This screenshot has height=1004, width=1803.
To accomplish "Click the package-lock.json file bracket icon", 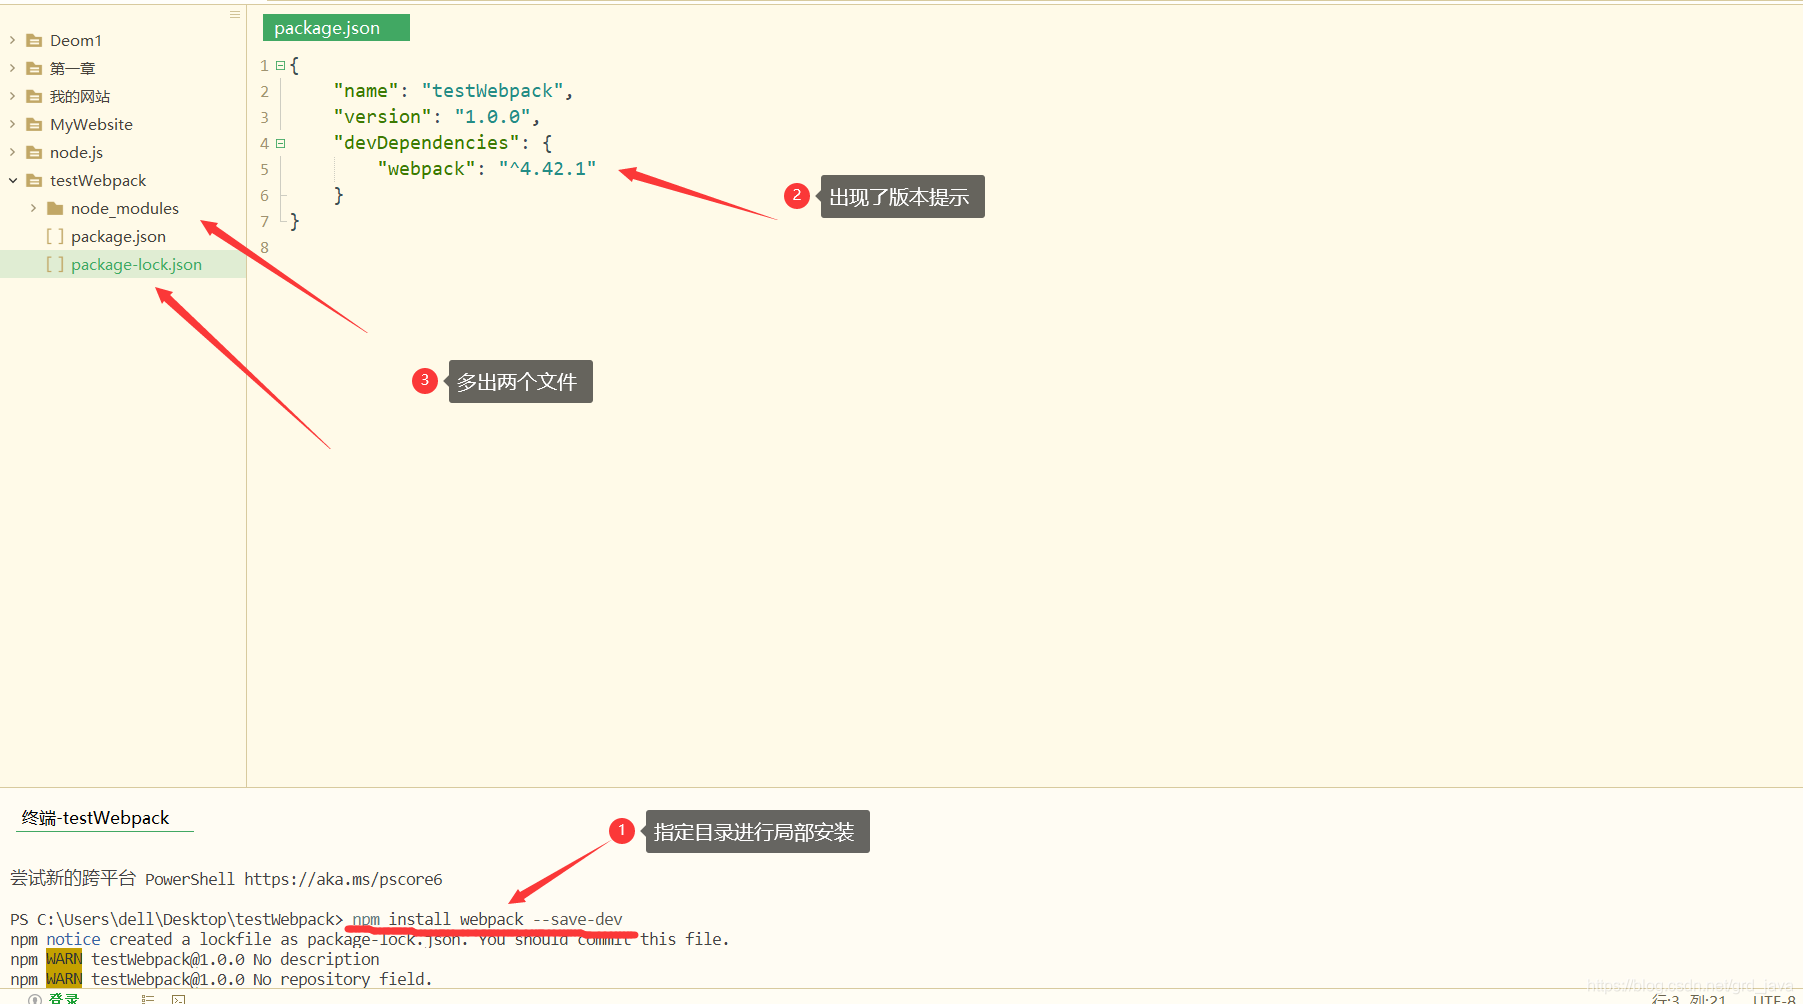I will coord(55,264).
